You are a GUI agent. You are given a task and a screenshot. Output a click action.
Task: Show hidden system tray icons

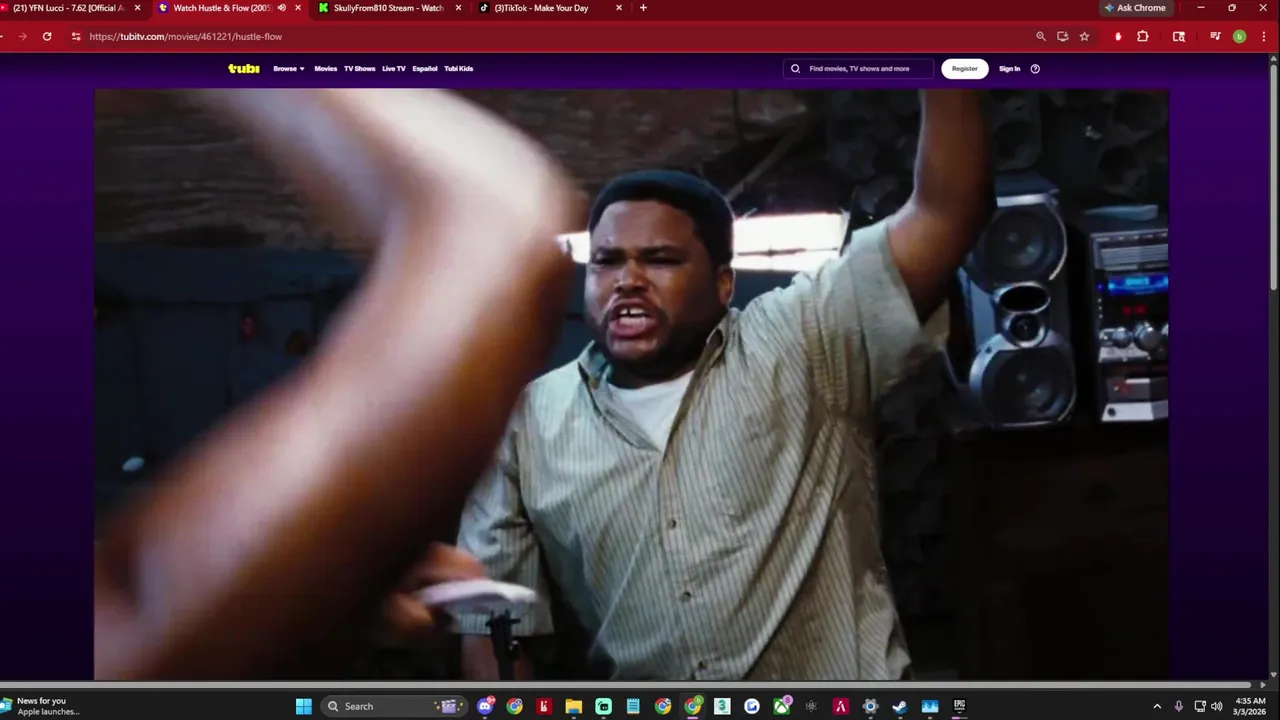[x=1157, y=706]
